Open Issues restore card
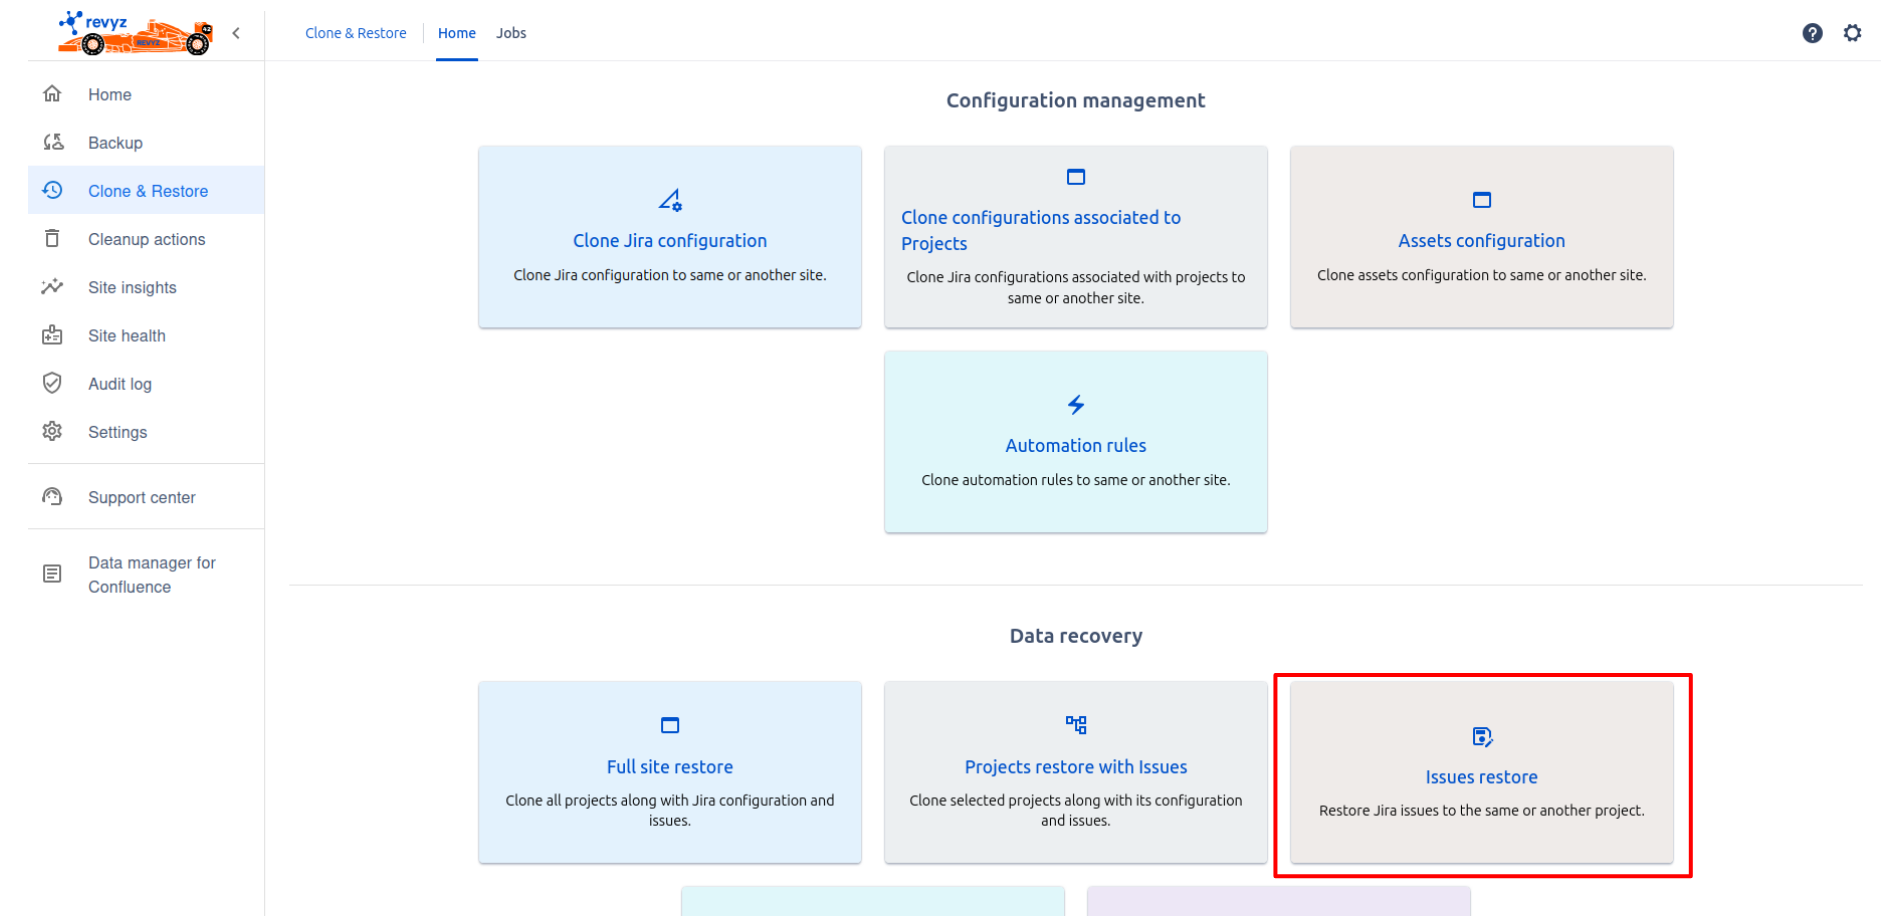This screenshot has height=920, width=1881. click(x=1481, y=776)
